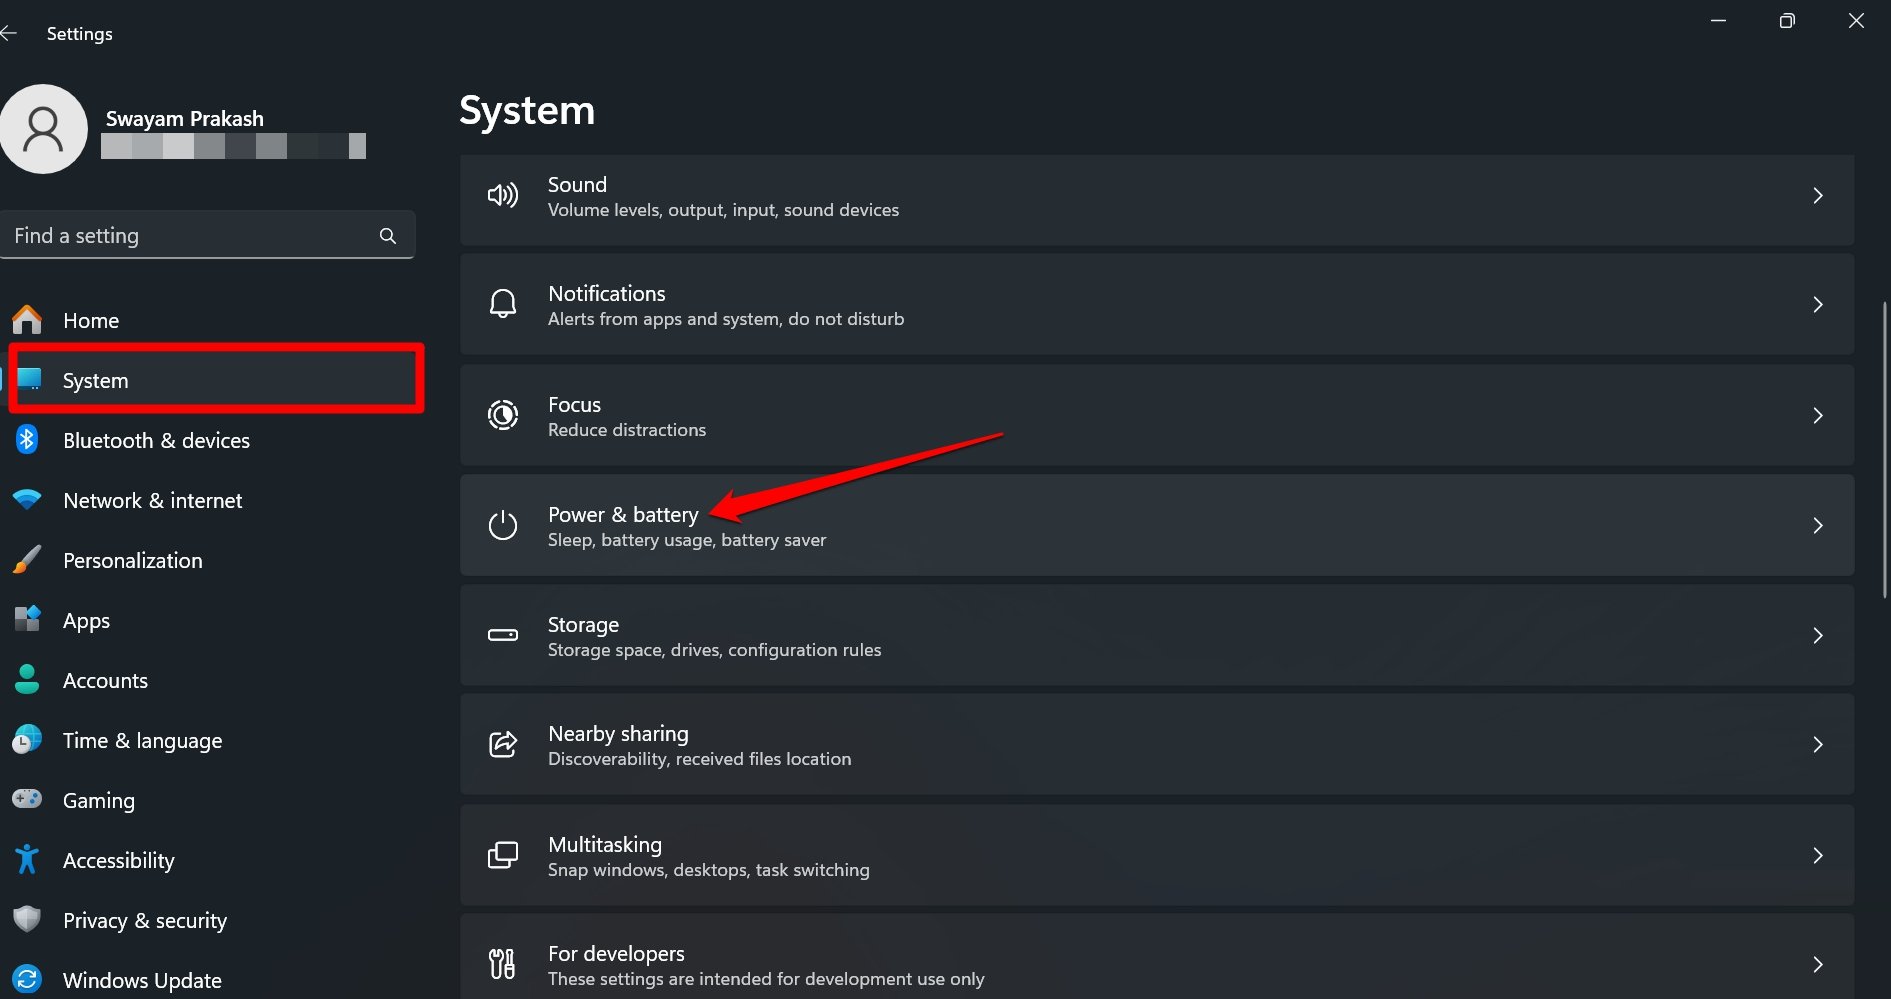Click the Focus timer icon
Viewport: 1891px width, 999px height.
coord(502,415)
